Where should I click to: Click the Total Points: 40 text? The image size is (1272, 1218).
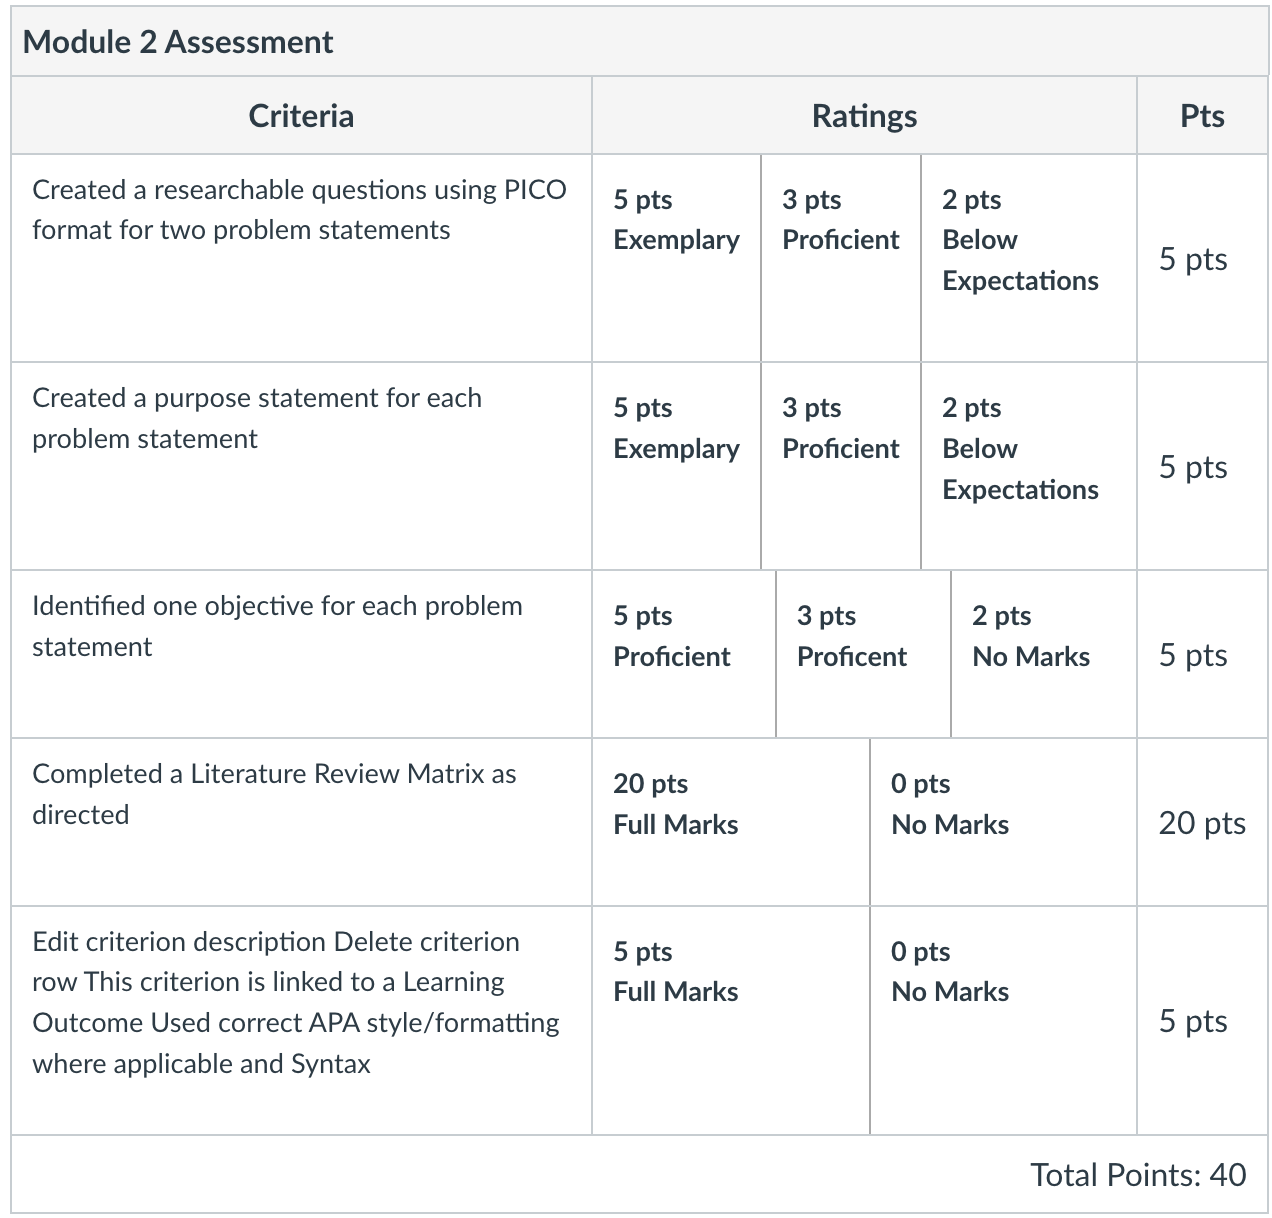pyautogui.click(x=1138, y=1174)
